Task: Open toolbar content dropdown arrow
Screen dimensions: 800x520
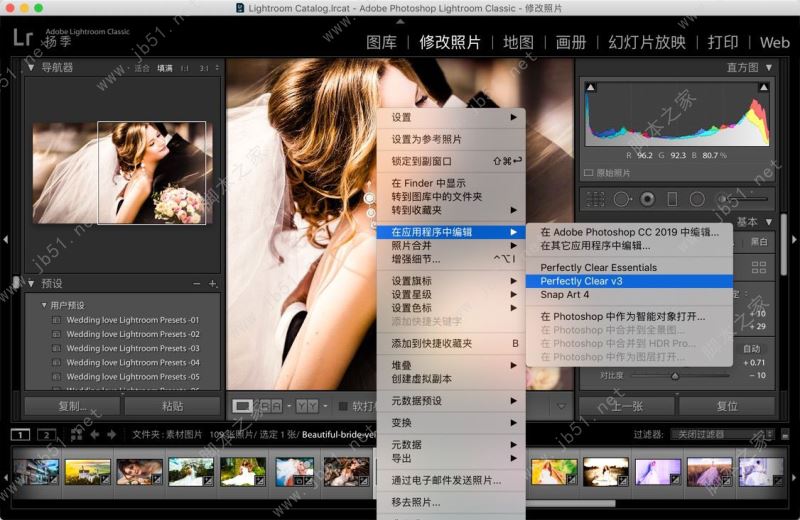Action: pos(561,407)
